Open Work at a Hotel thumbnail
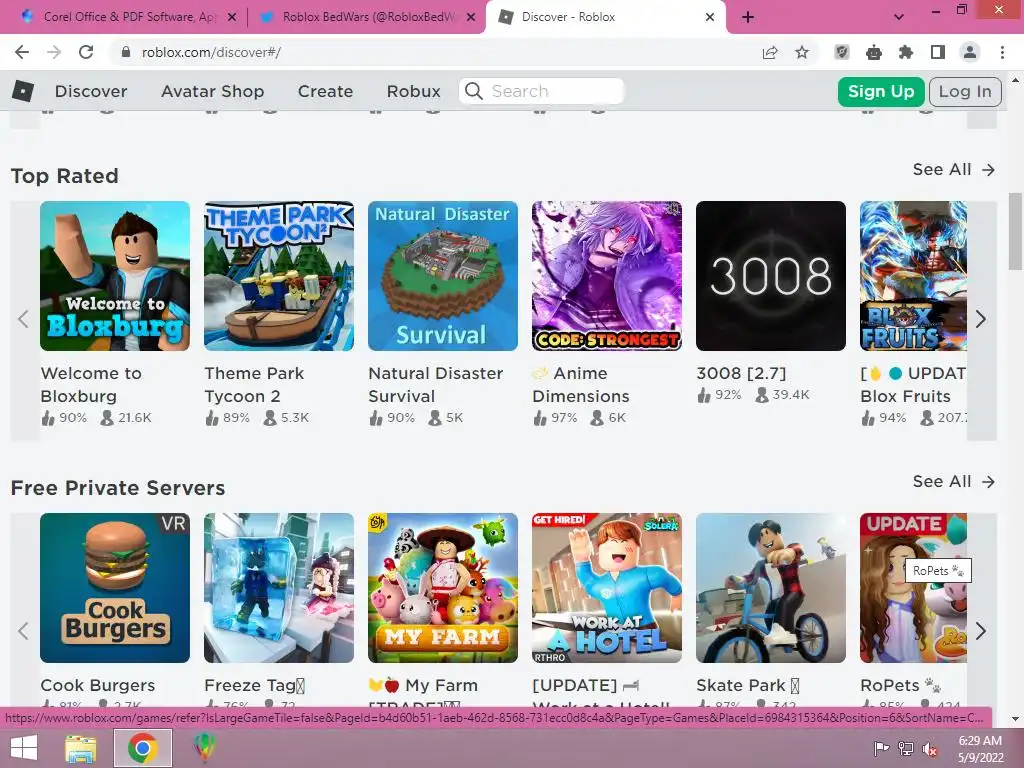The width and height of the screenshot is (1024, 768). [x=607, y=588]
